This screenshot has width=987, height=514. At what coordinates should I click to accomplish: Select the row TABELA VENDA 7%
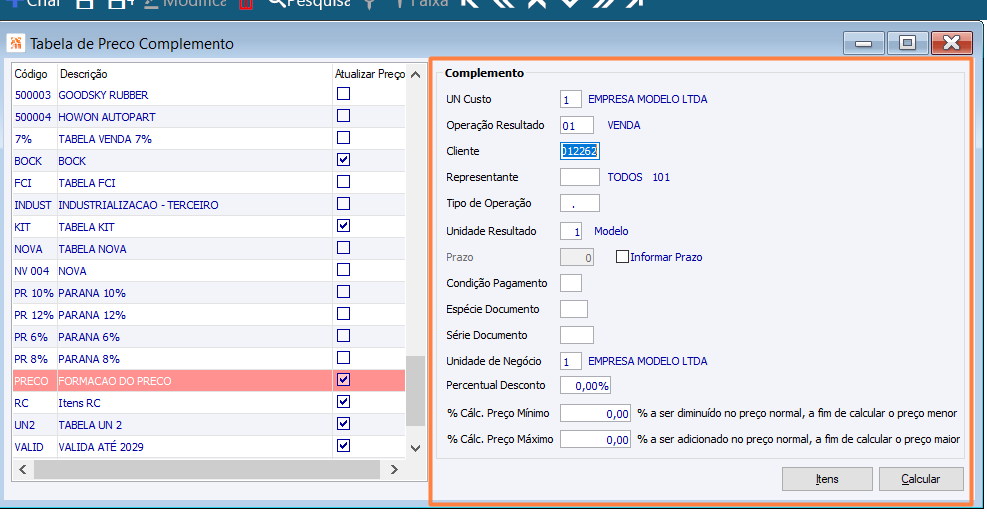(209, 139)
